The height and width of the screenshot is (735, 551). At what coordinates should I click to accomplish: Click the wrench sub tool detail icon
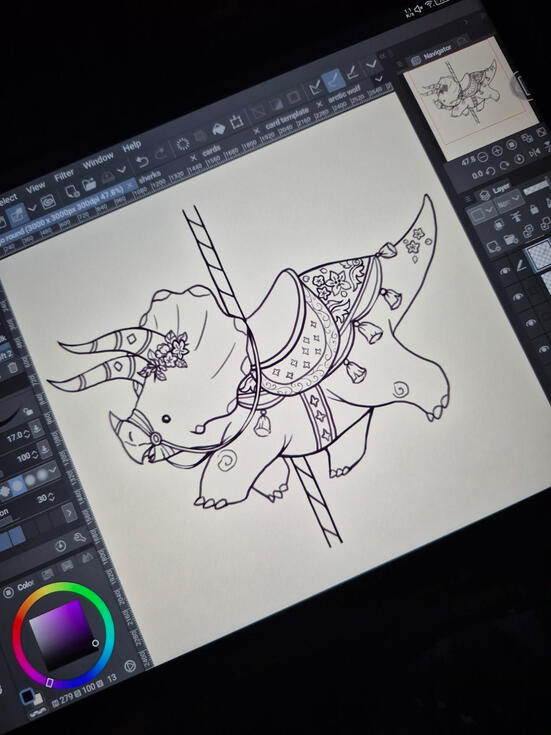(x=80, y=537)
